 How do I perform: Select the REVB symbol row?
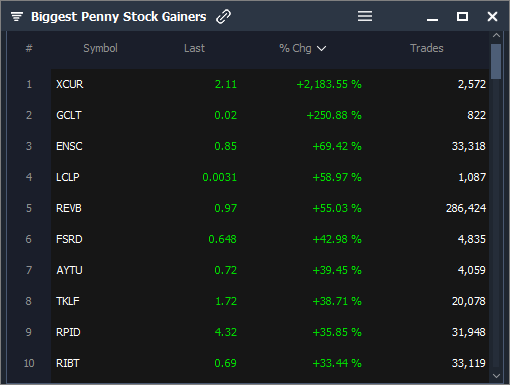click(x=270, y=208)
